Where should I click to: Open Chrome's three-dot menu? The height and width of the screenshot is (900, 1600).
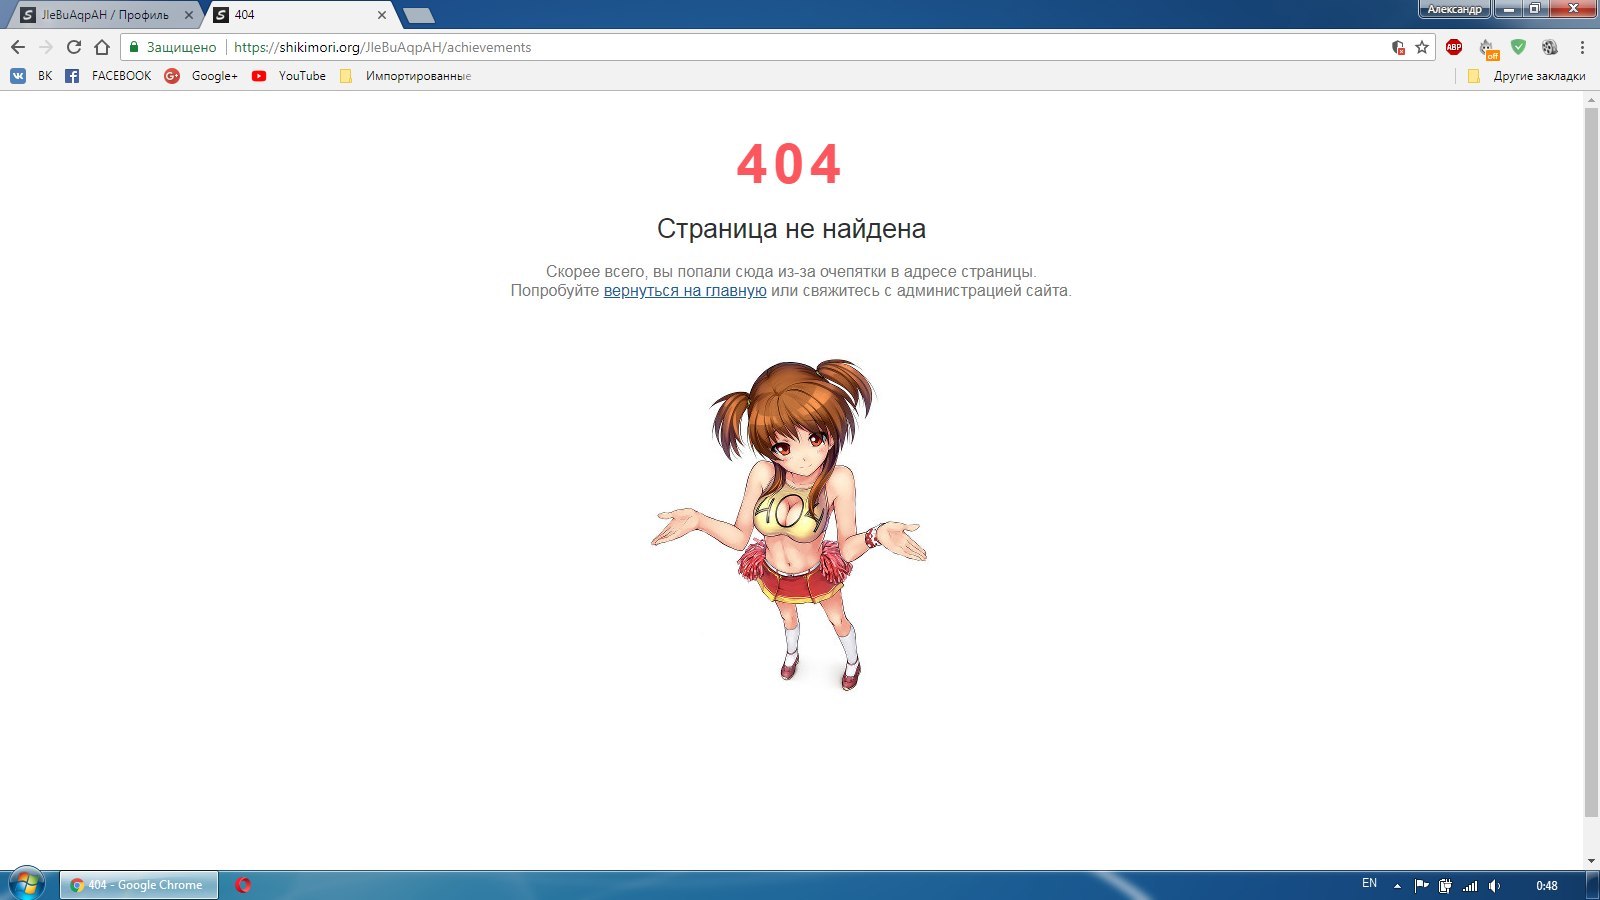[x=1582, y=47]
